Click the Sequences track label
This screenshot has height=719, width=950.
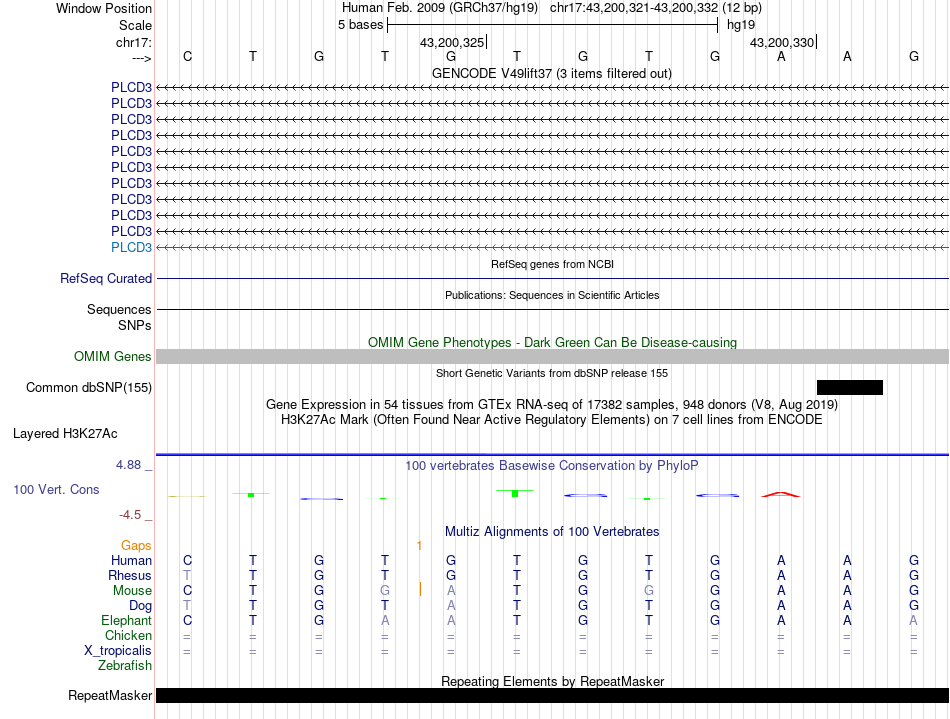click(x=119, y=310)
